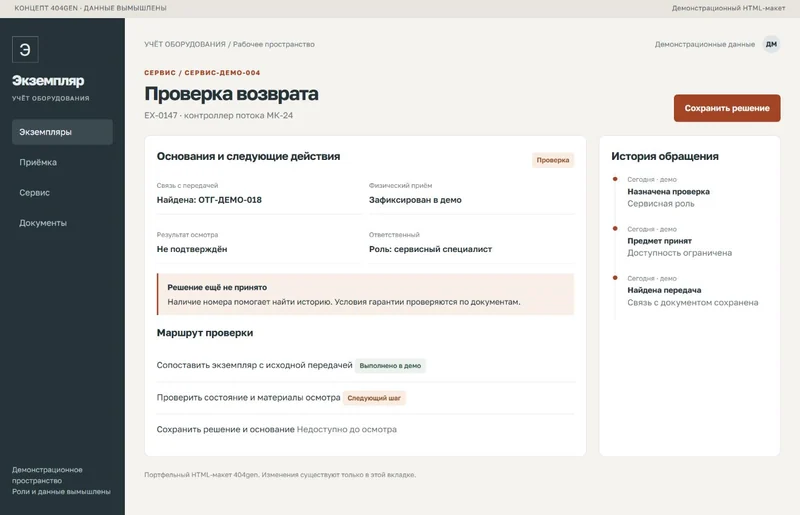Click value Найдена: ОТГ-ДЕМО-018
Screen dimensions: 800x515
click(209, 200)
